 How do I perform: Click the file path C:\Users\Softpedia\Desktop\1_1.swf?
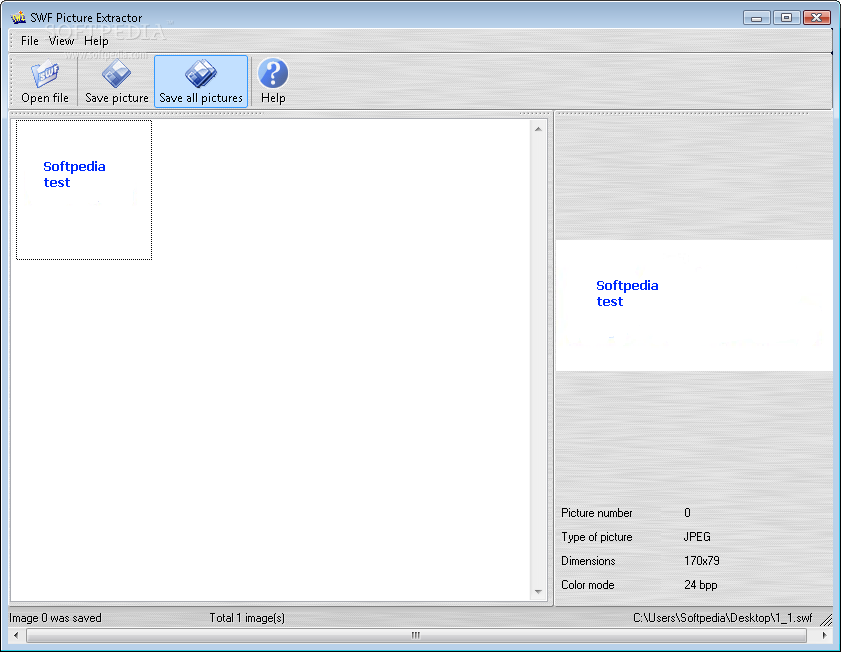click(x=722, y=618)
